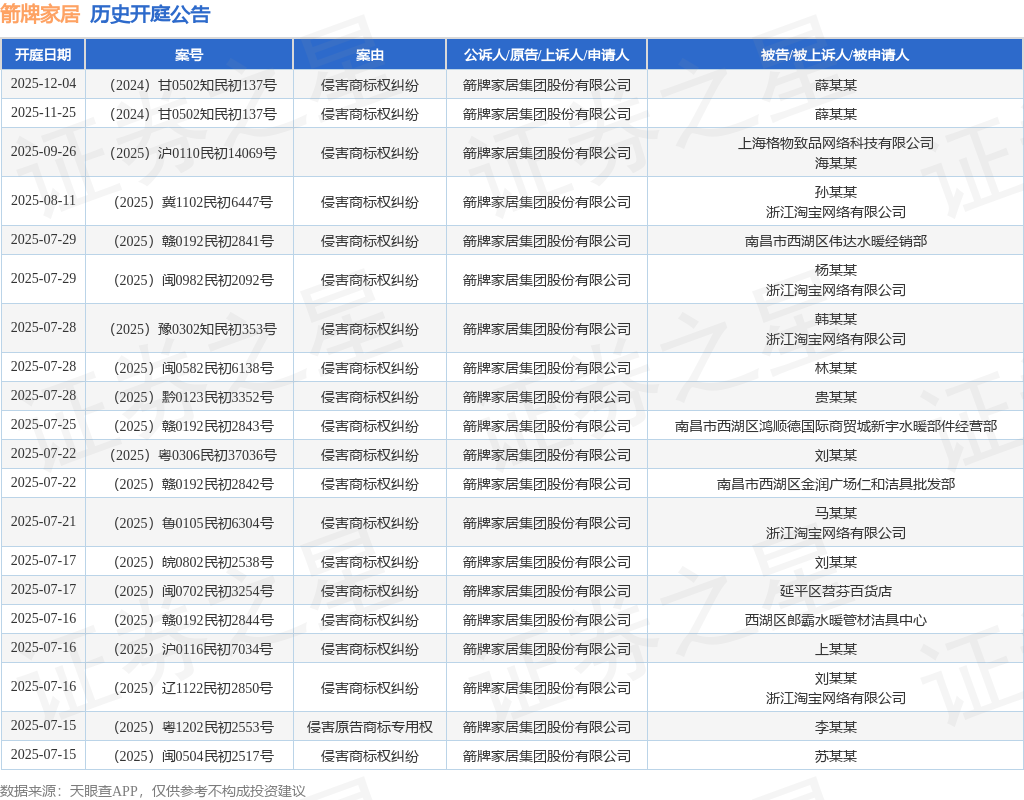Click plaintiff 箭牌家居集团股份有限公司 in the 2025-09-26 row
This screenshot has width=1024, height=800.
(547, 153)
